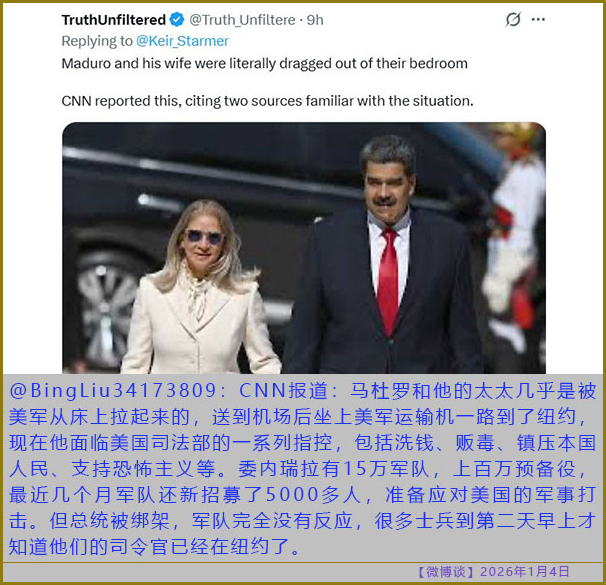Open the 9h timestamp link

[315, 20]
